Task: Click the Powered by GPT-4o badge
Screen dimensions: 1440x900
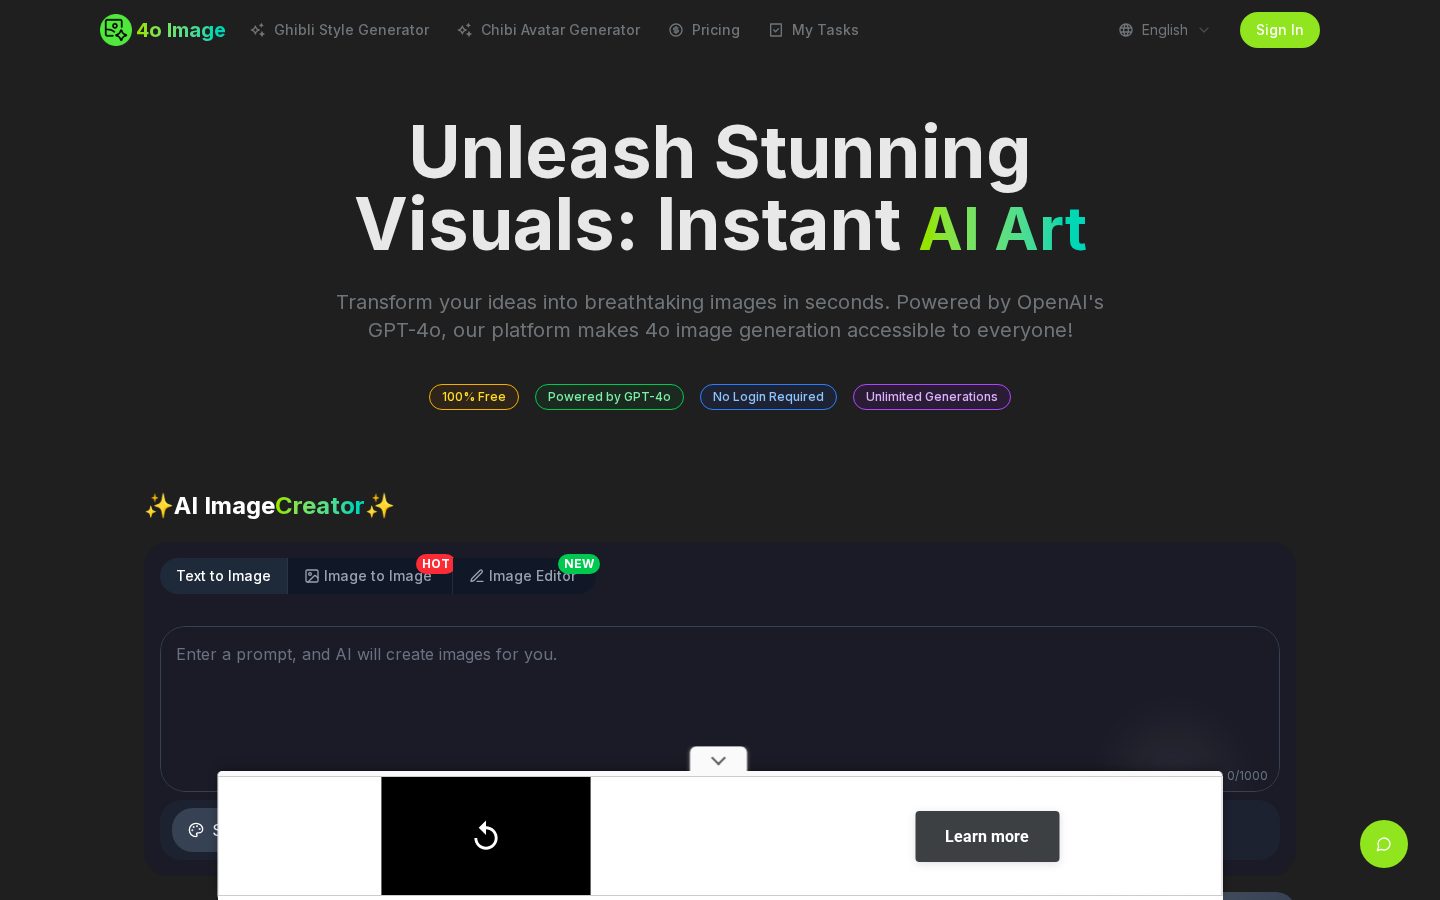Action: [x=609, y=397]
